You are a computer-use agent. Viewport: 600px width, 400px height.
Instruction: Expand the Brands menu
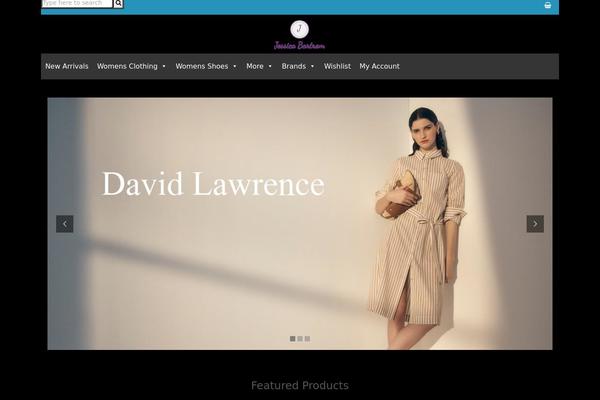[298, 66]
